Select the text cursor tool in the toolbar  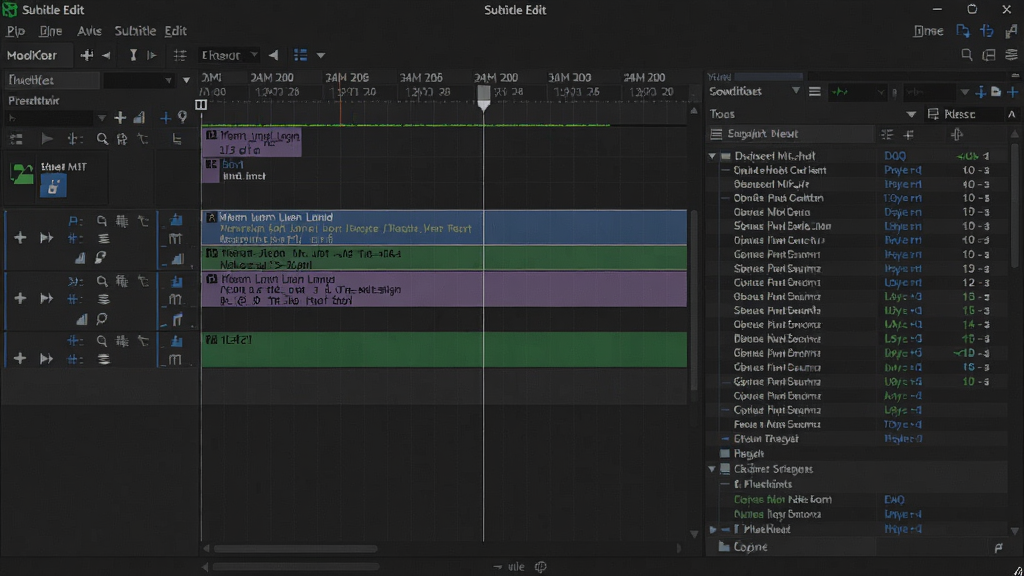[x=133, y=56]
